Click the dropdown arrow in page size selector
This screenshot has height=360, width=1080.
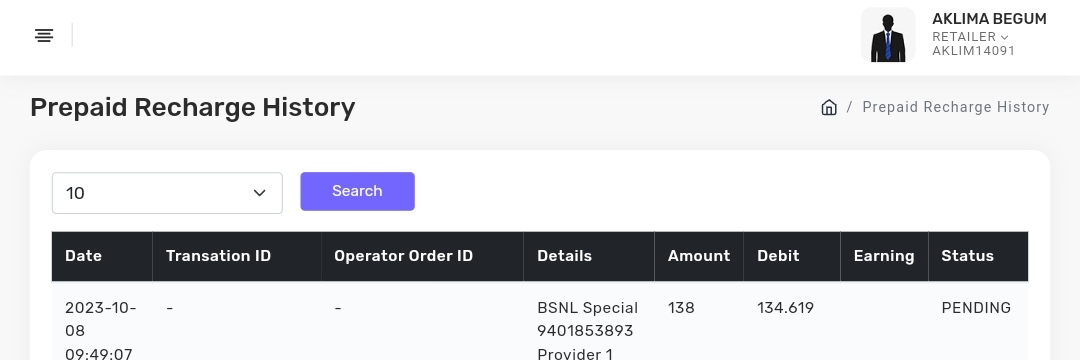point(260,193)
